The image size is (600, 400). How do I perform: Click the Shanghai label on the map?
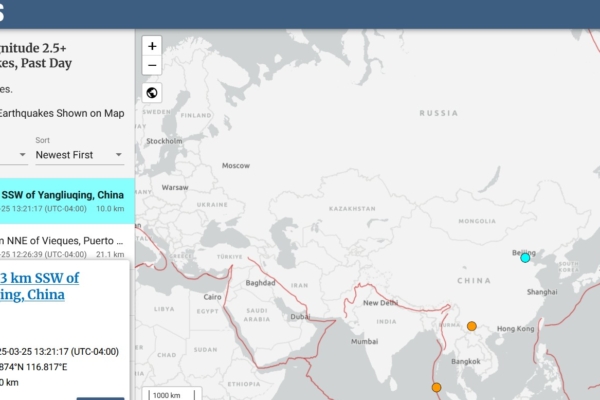point(542,291)
